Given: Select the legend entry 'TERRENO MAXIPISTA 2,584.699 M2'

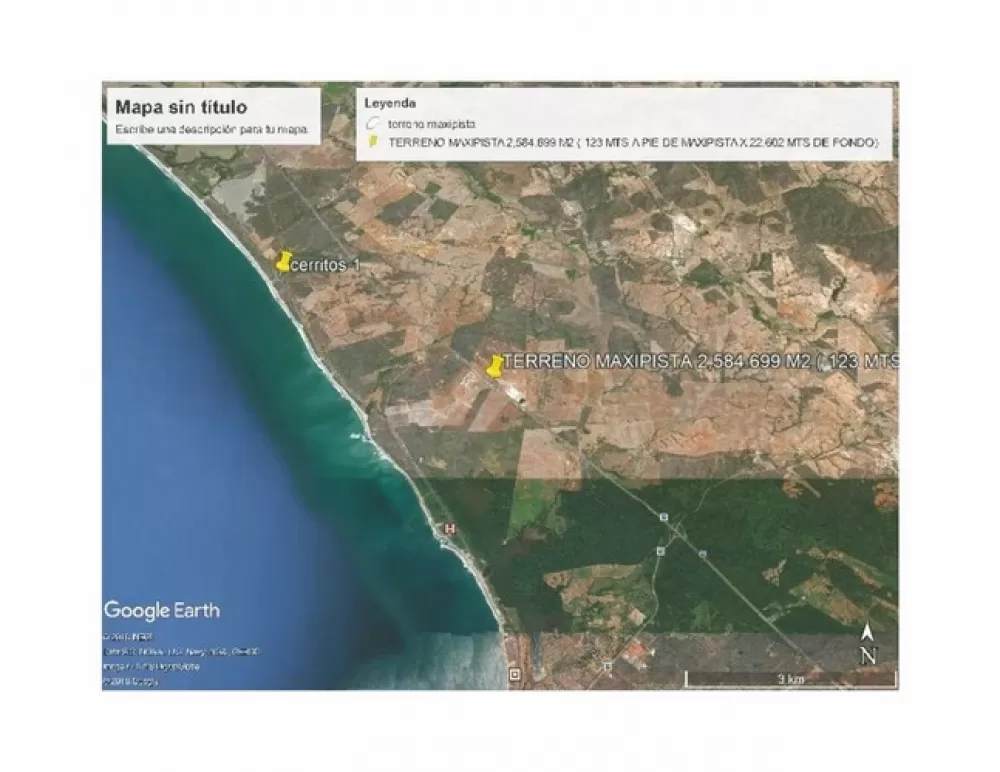Looking at the screenshot, I should coord(633,142).
